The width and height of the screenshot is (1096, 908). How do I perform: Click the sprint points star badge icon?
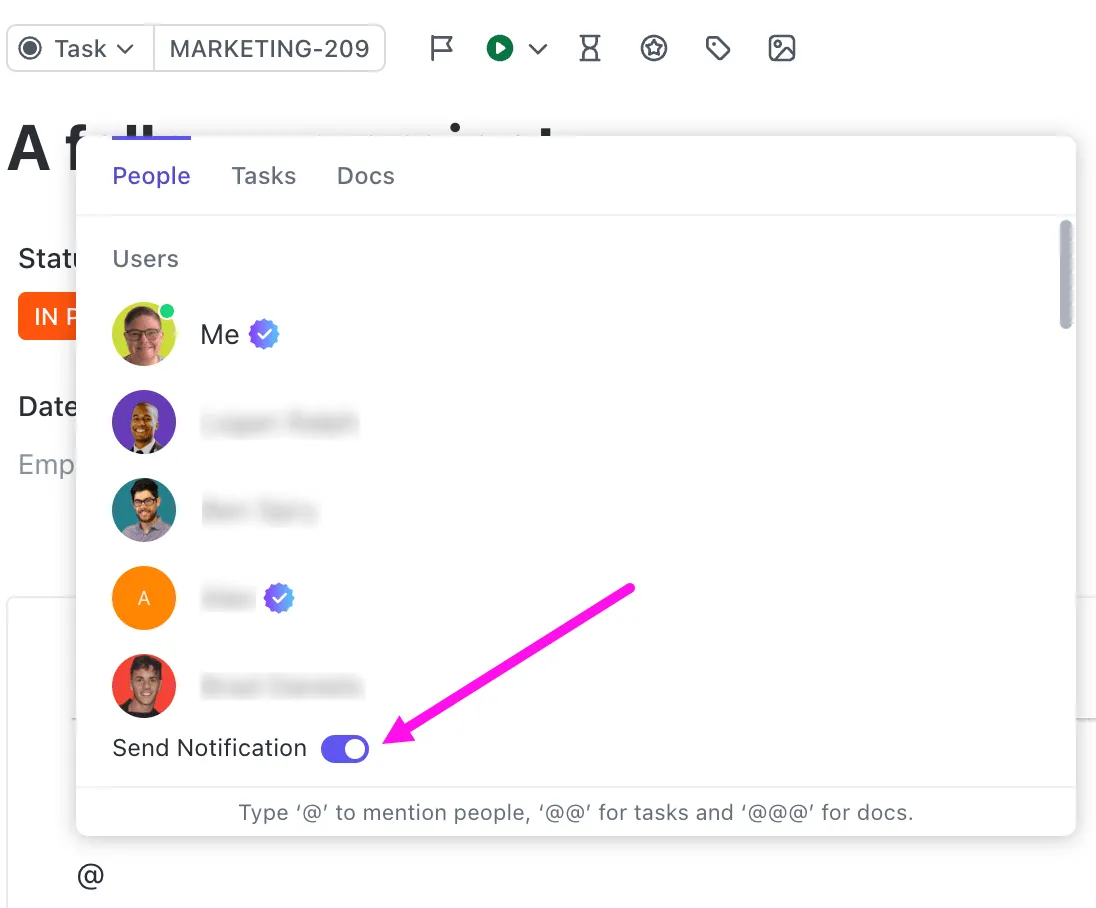click(x=654, y=48)
